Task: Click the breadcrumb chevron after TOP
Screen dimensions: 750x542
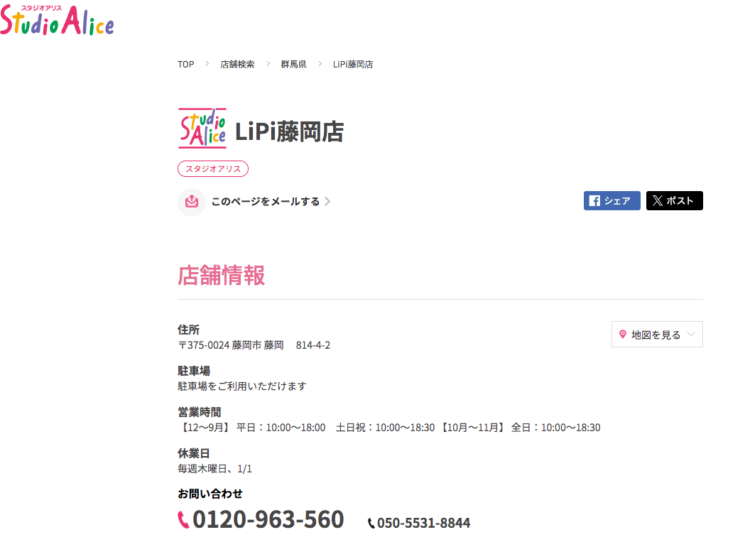Action: [x=207, y=64]
